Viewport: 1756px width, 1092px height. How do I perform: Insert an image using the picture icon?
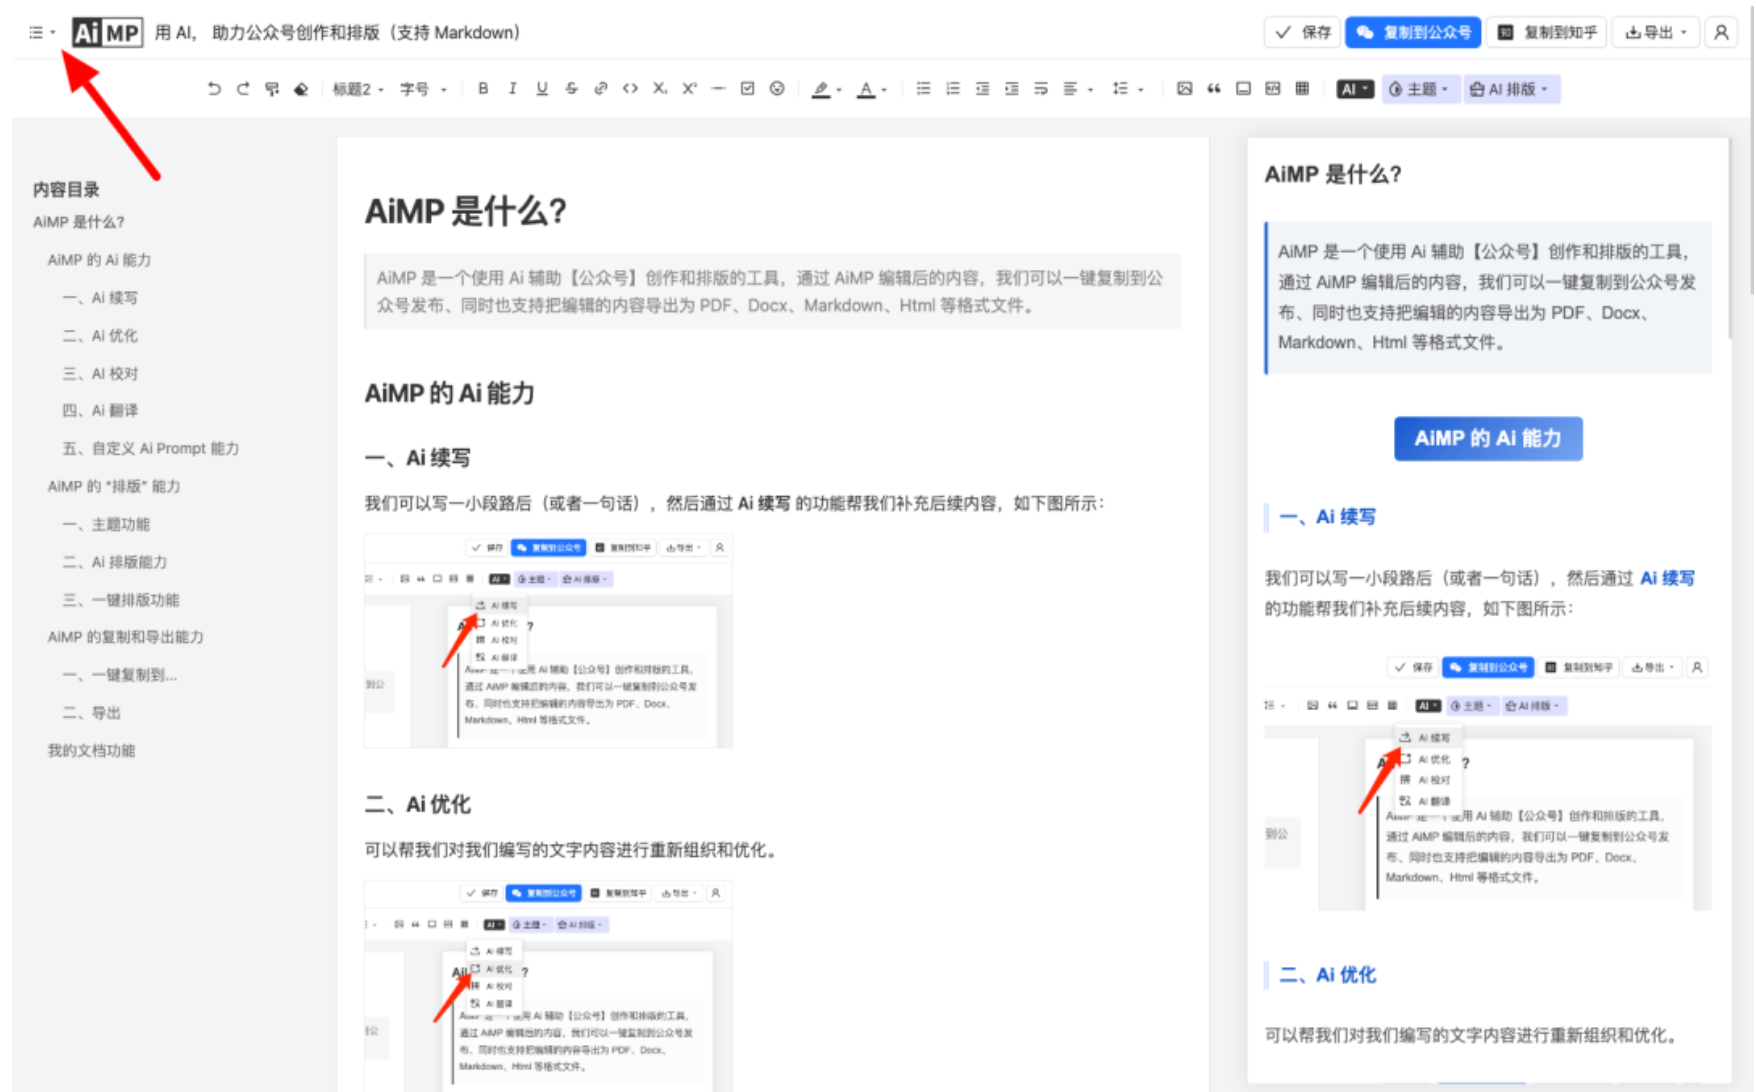pos(1184,89)
